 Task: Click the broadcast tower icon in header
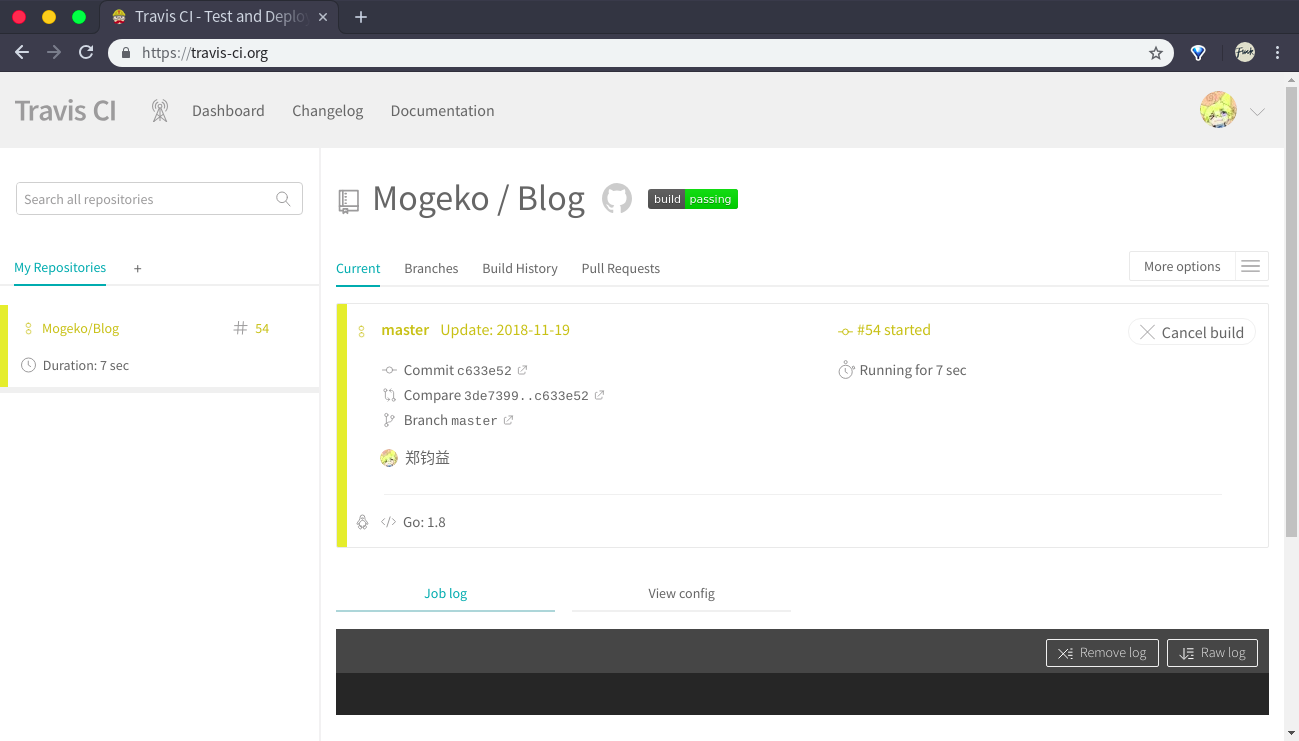pos(160,111)
